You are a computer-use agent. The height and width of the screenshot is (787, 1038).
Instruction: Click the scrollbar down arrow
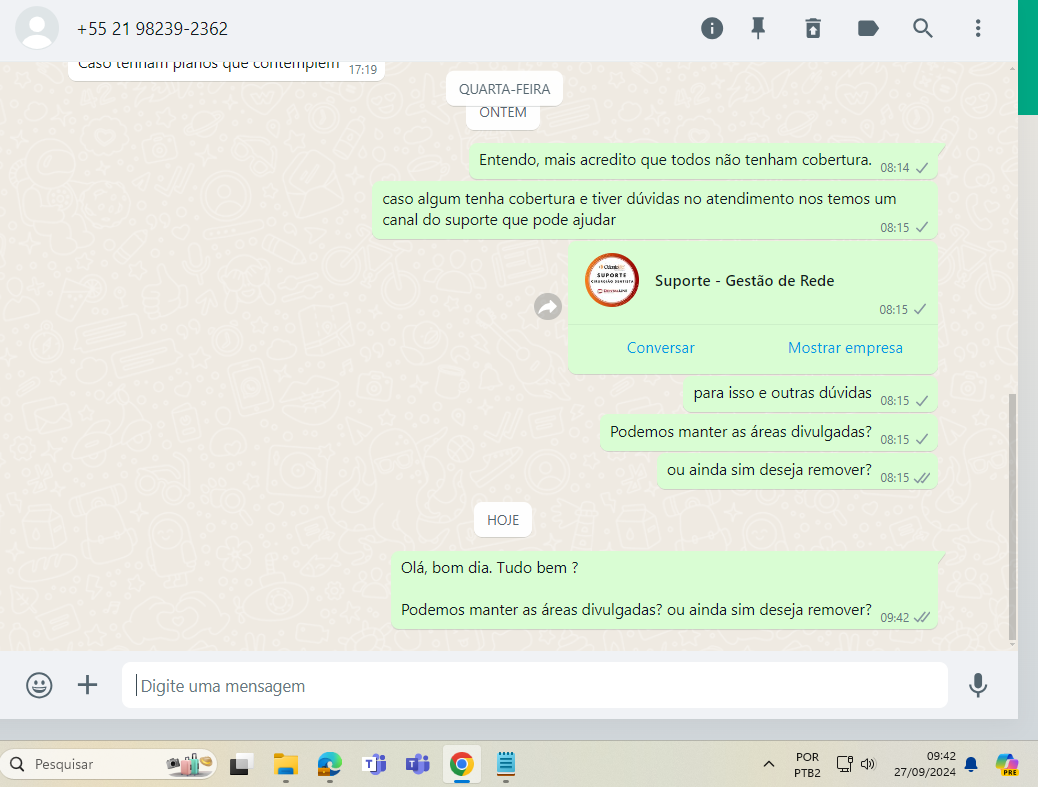click(1012, 645)
